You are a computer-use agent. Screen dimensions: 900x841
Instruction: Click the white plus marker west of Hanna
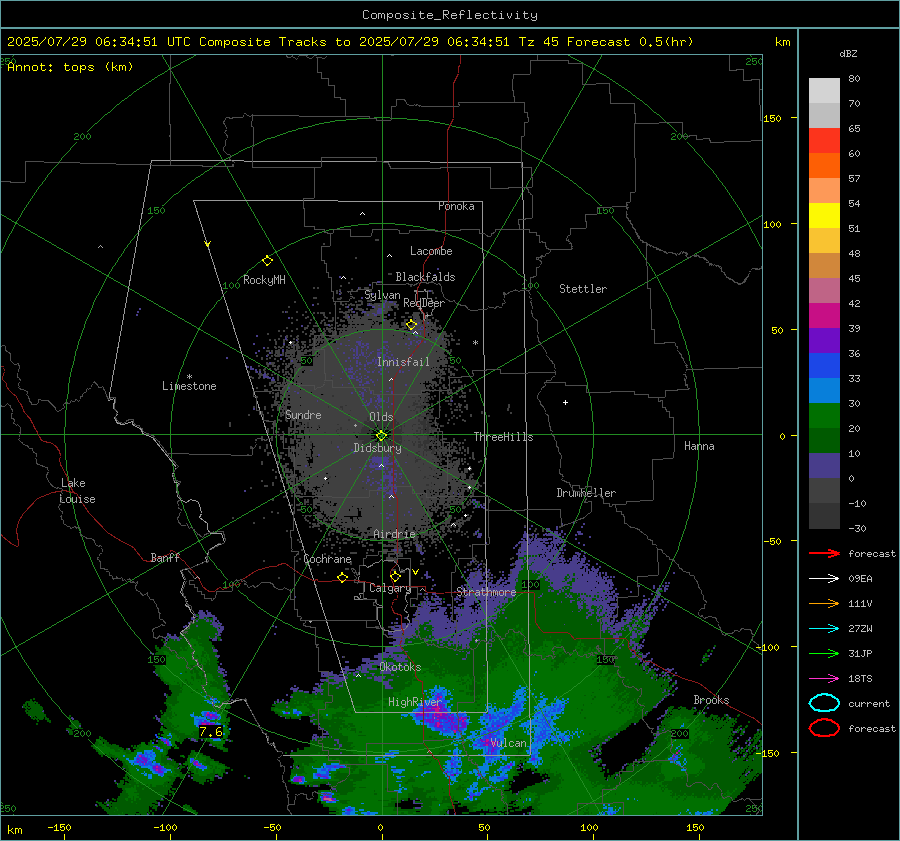565,402
